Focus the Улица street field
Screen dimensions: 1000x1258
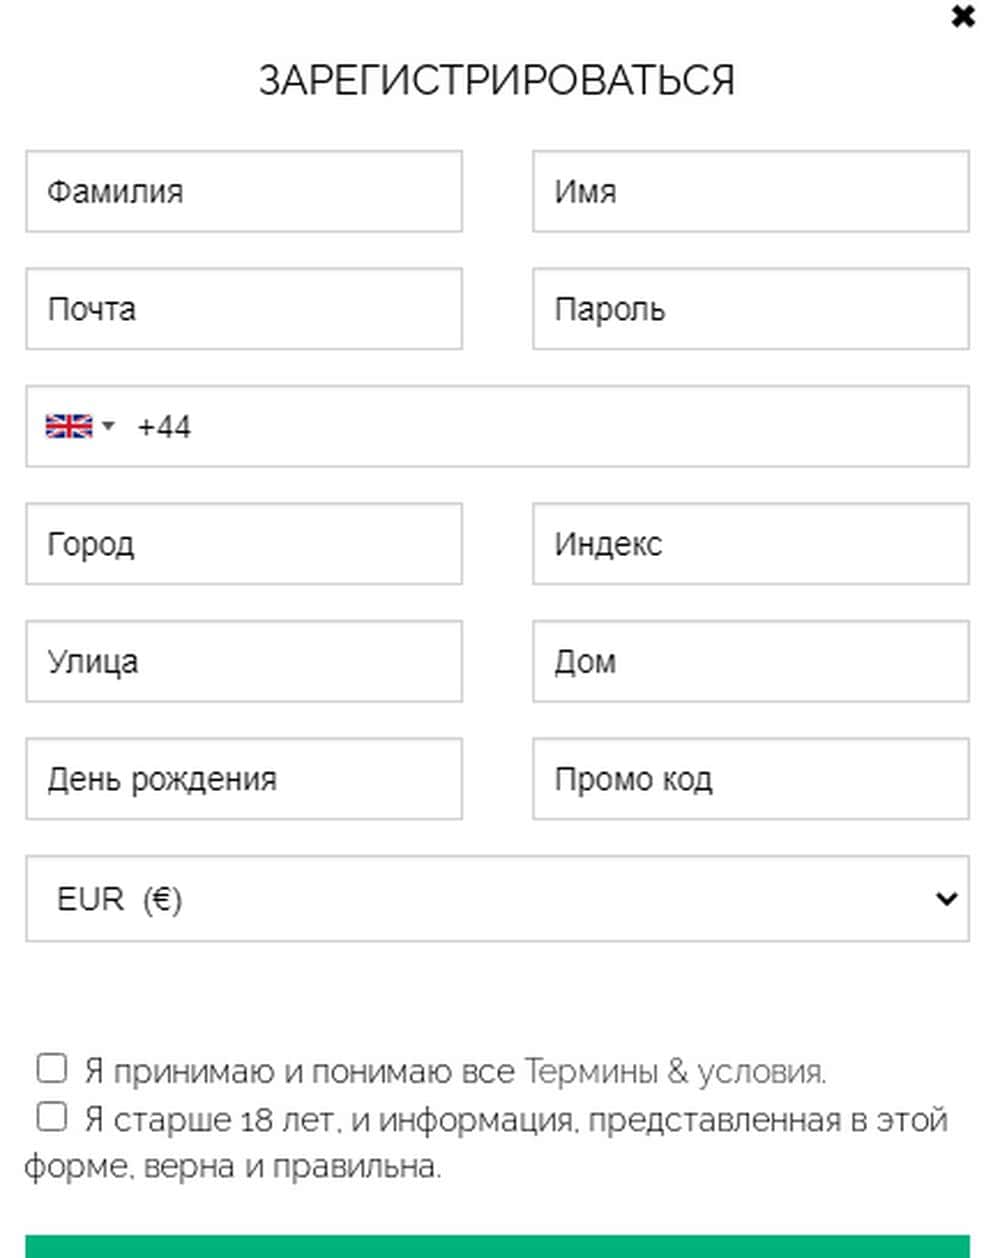[244, 661]
